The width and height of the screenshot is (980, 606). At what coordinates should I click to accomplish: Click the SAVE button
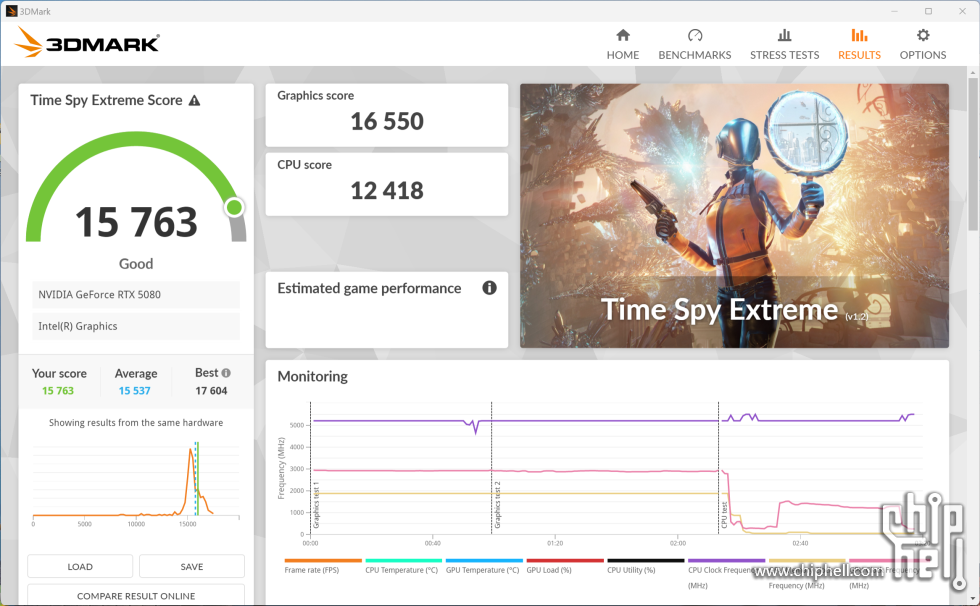point(192,567)
